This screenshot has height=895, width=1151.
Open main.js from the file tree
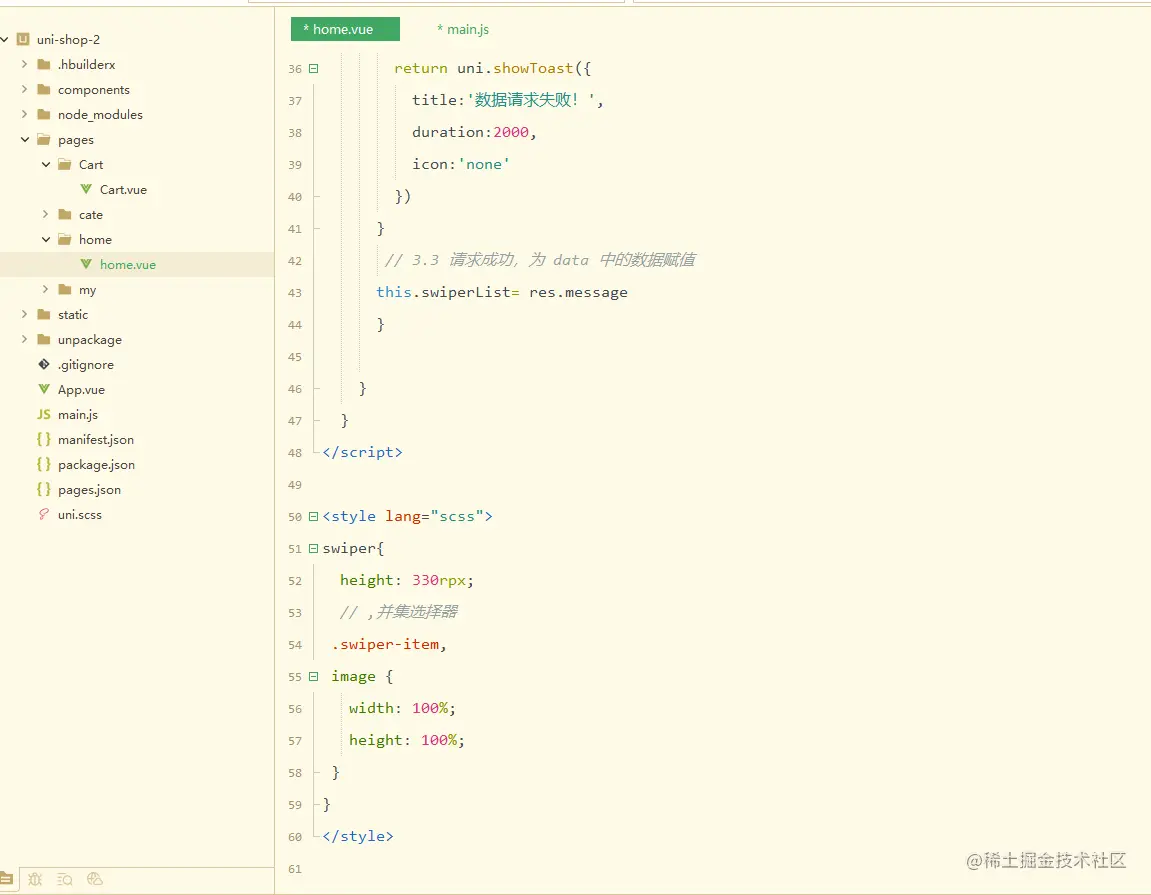[78, 414]
